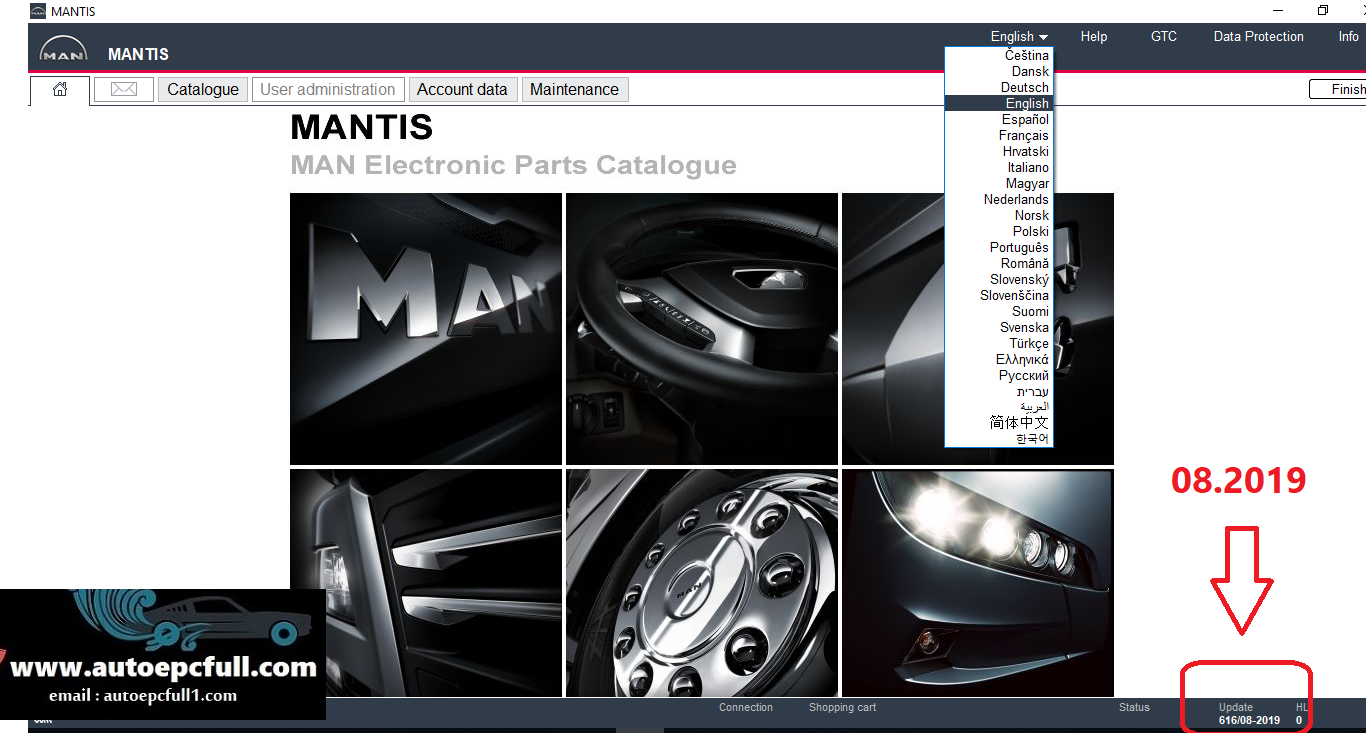Click the Shopping cart status label

coord(842,708)
